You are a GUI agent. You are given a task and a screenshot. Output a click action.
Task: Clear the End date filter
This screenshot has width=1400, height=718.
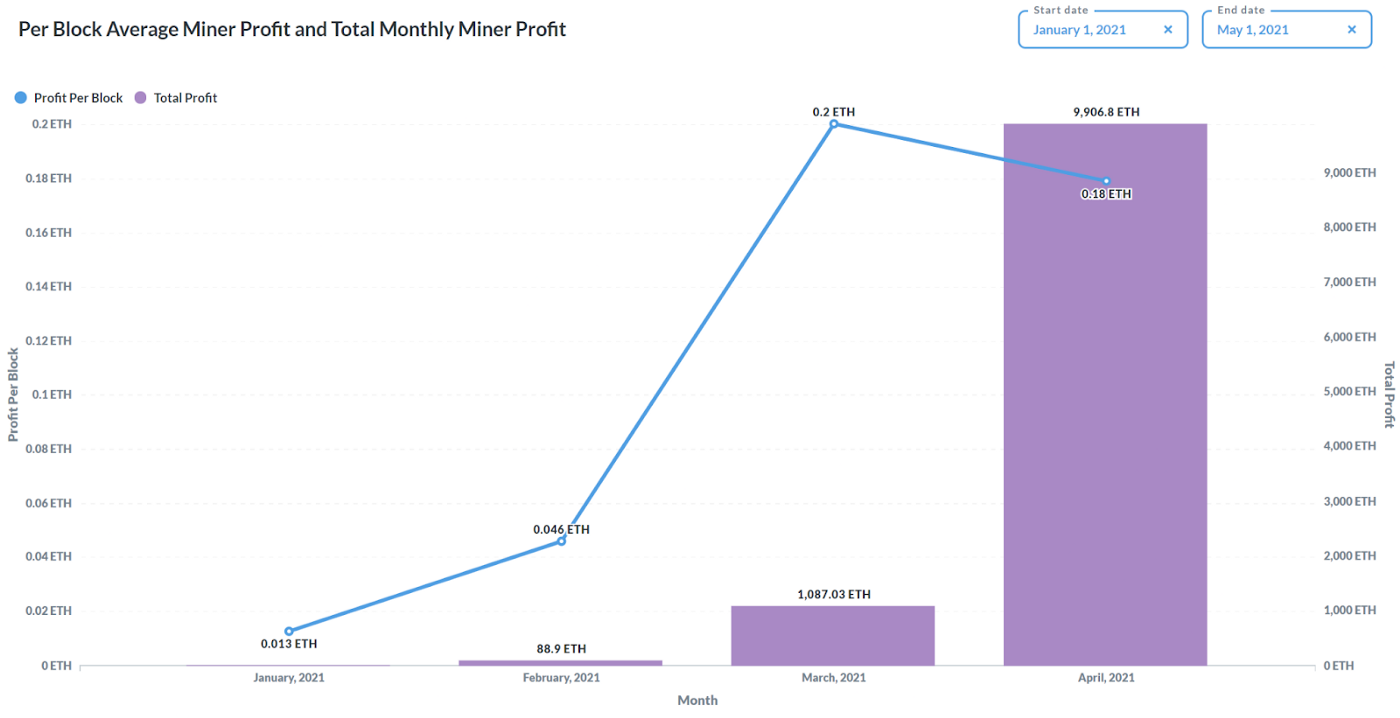(x=1352, y=30)
